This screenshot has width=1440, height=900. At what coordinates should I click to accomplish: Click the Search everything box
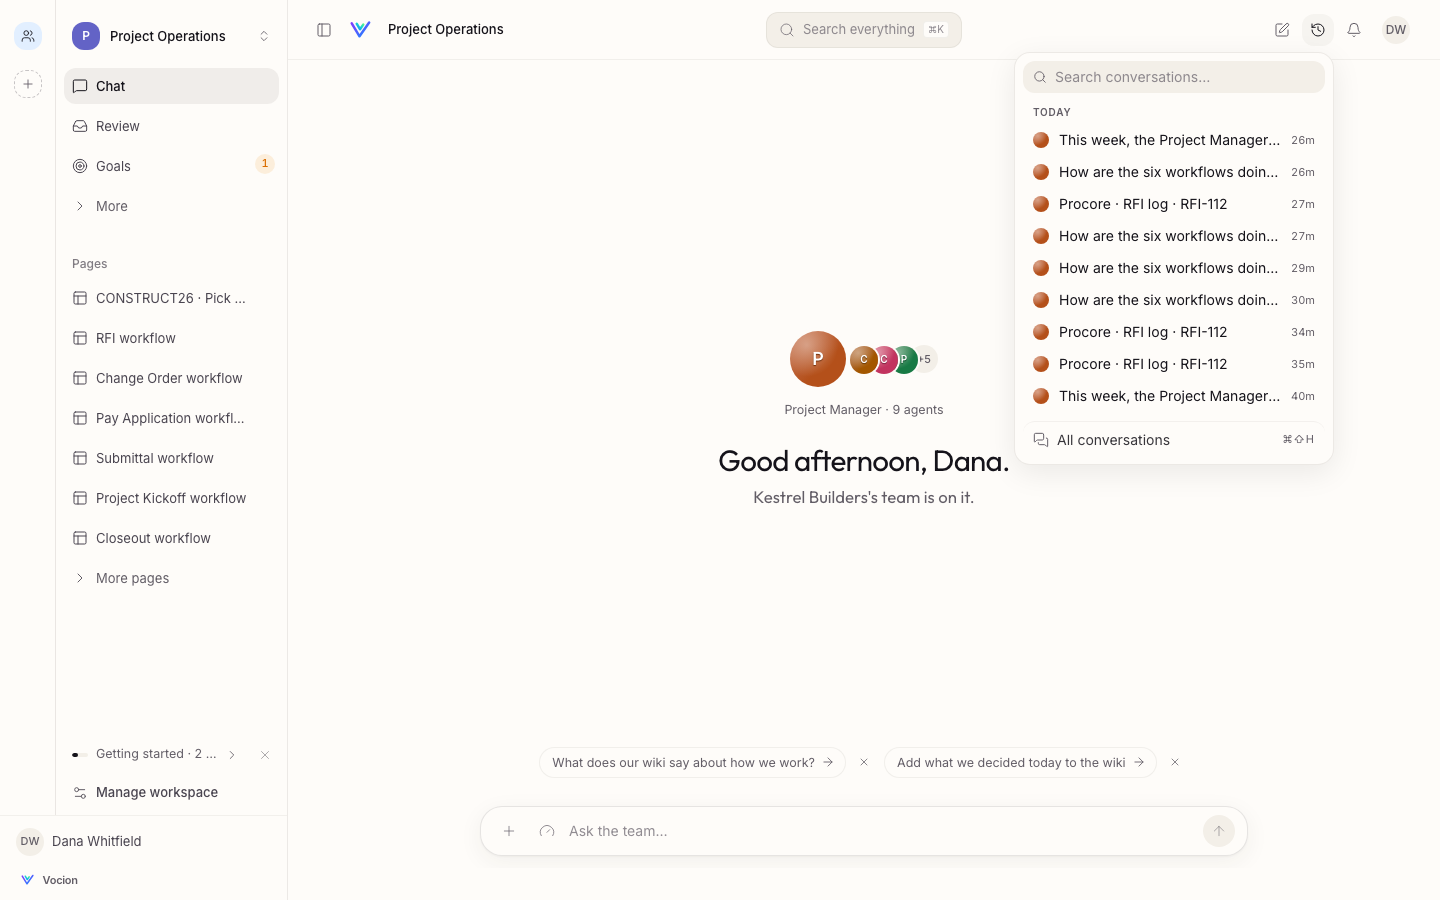click(864, 30)
